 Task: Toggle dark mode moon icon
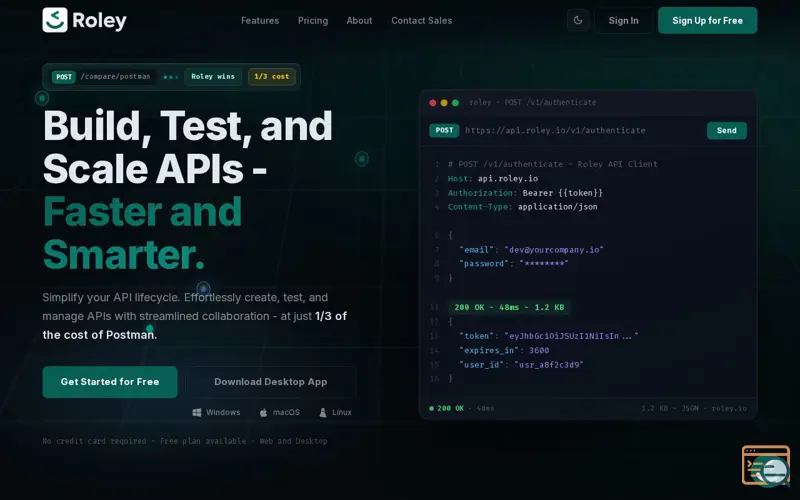(578, 20)
